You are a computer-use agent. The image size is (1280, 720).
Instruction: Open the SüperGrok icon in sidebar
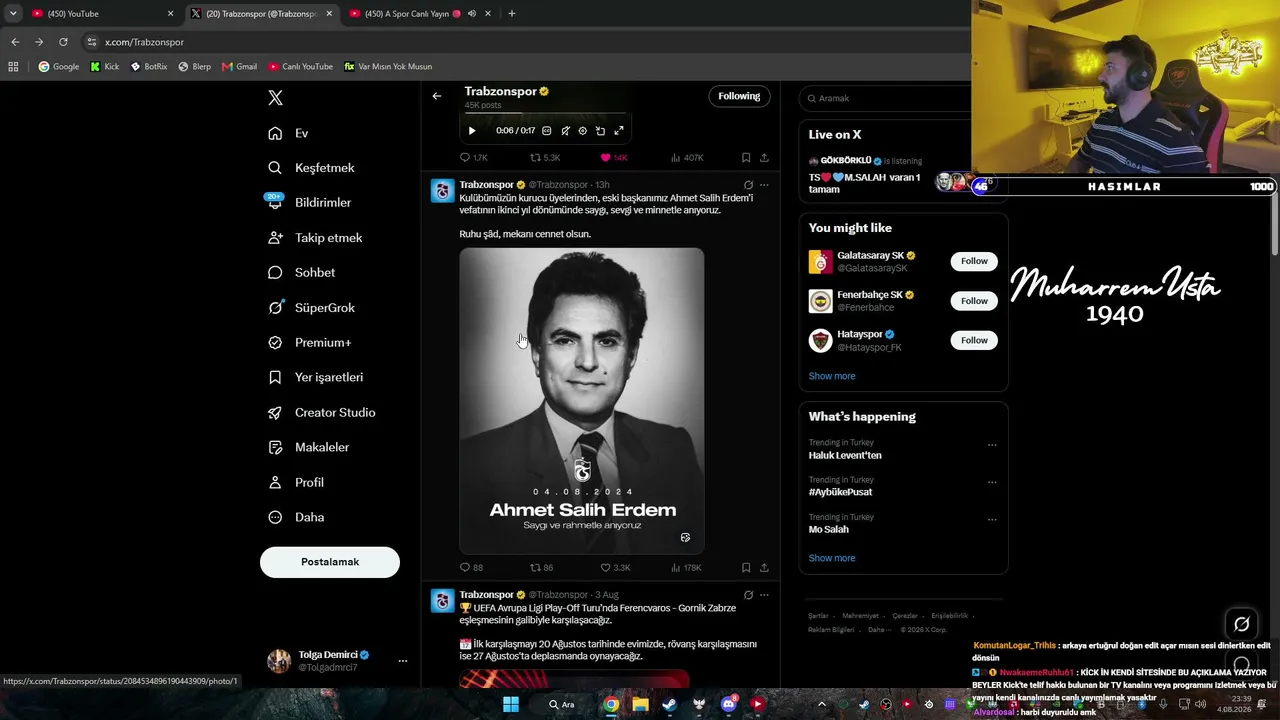tap(275, 307)
